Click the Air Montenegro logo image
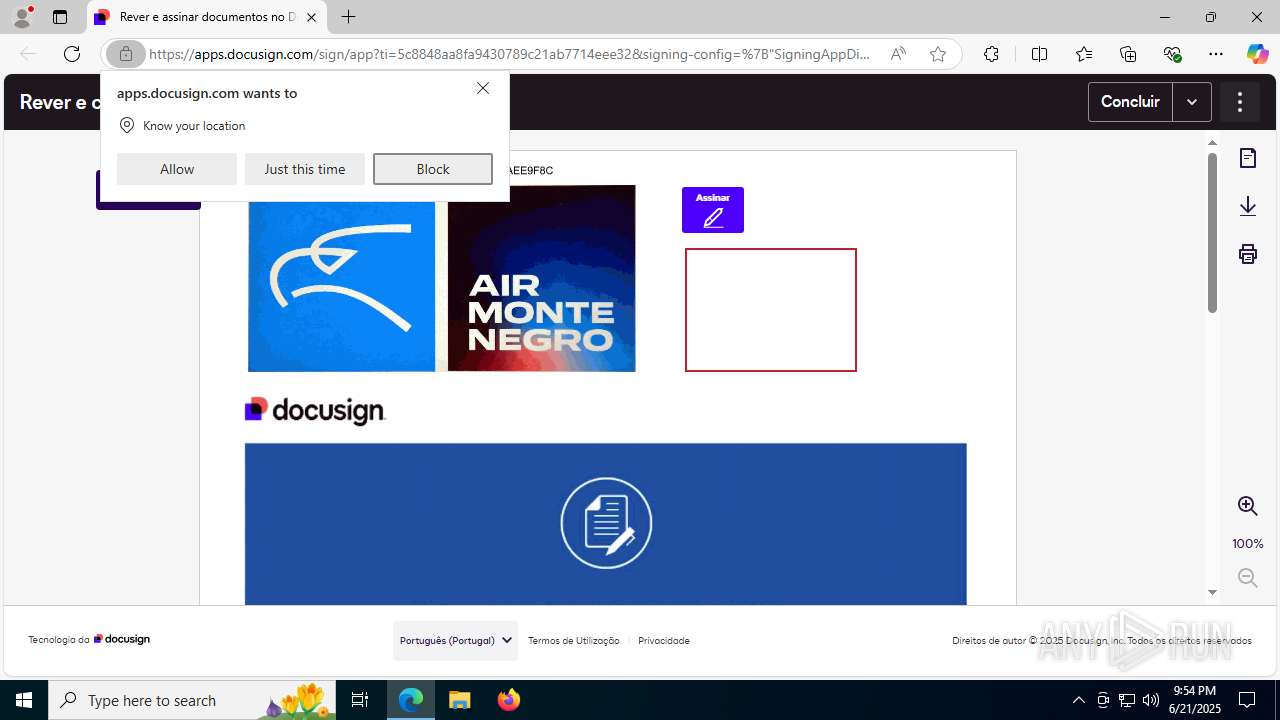The width and height of the screenshot is (1280, 720). [442, 278]
